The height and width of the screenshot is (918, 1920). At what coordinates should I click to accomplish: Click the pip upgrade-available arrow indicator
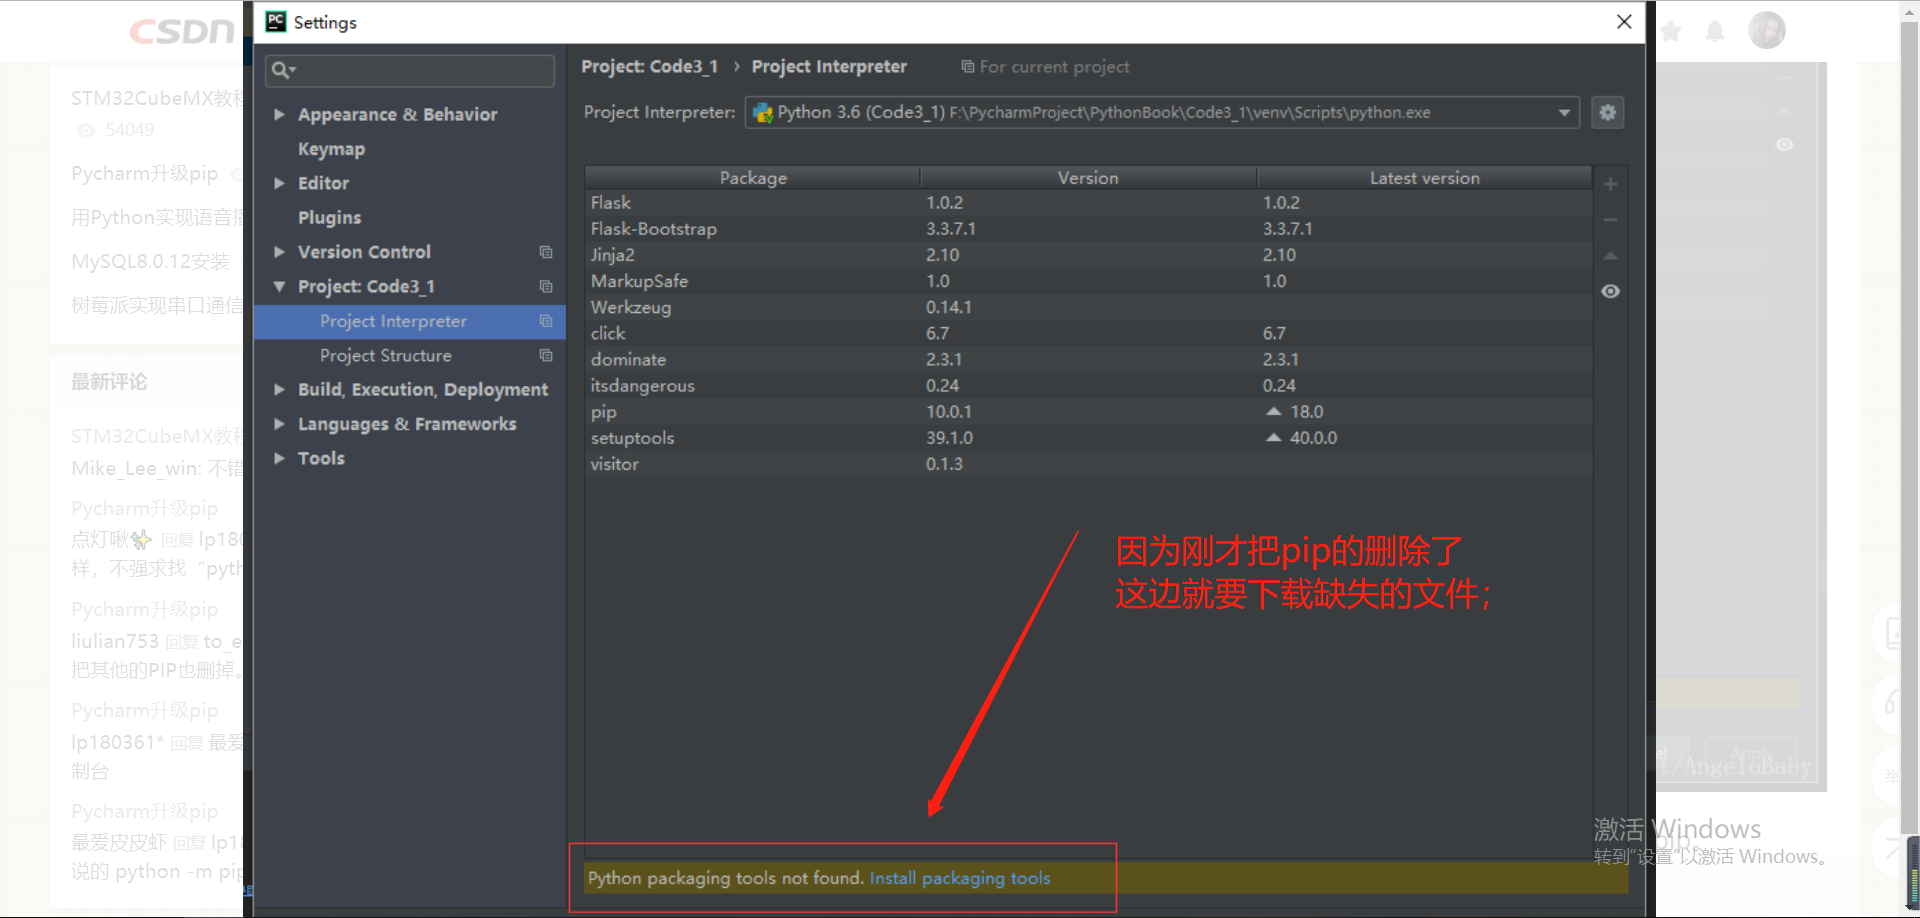coord(1273,411)
